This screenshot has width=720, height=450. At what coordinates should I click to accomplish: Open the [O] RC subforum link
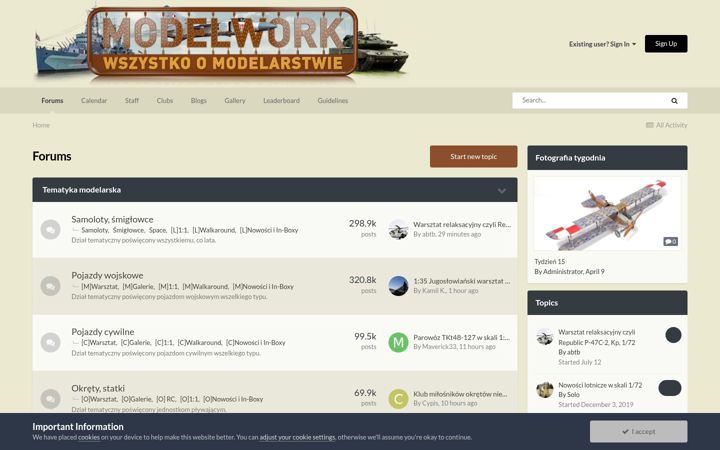click(x=166, y=399)
